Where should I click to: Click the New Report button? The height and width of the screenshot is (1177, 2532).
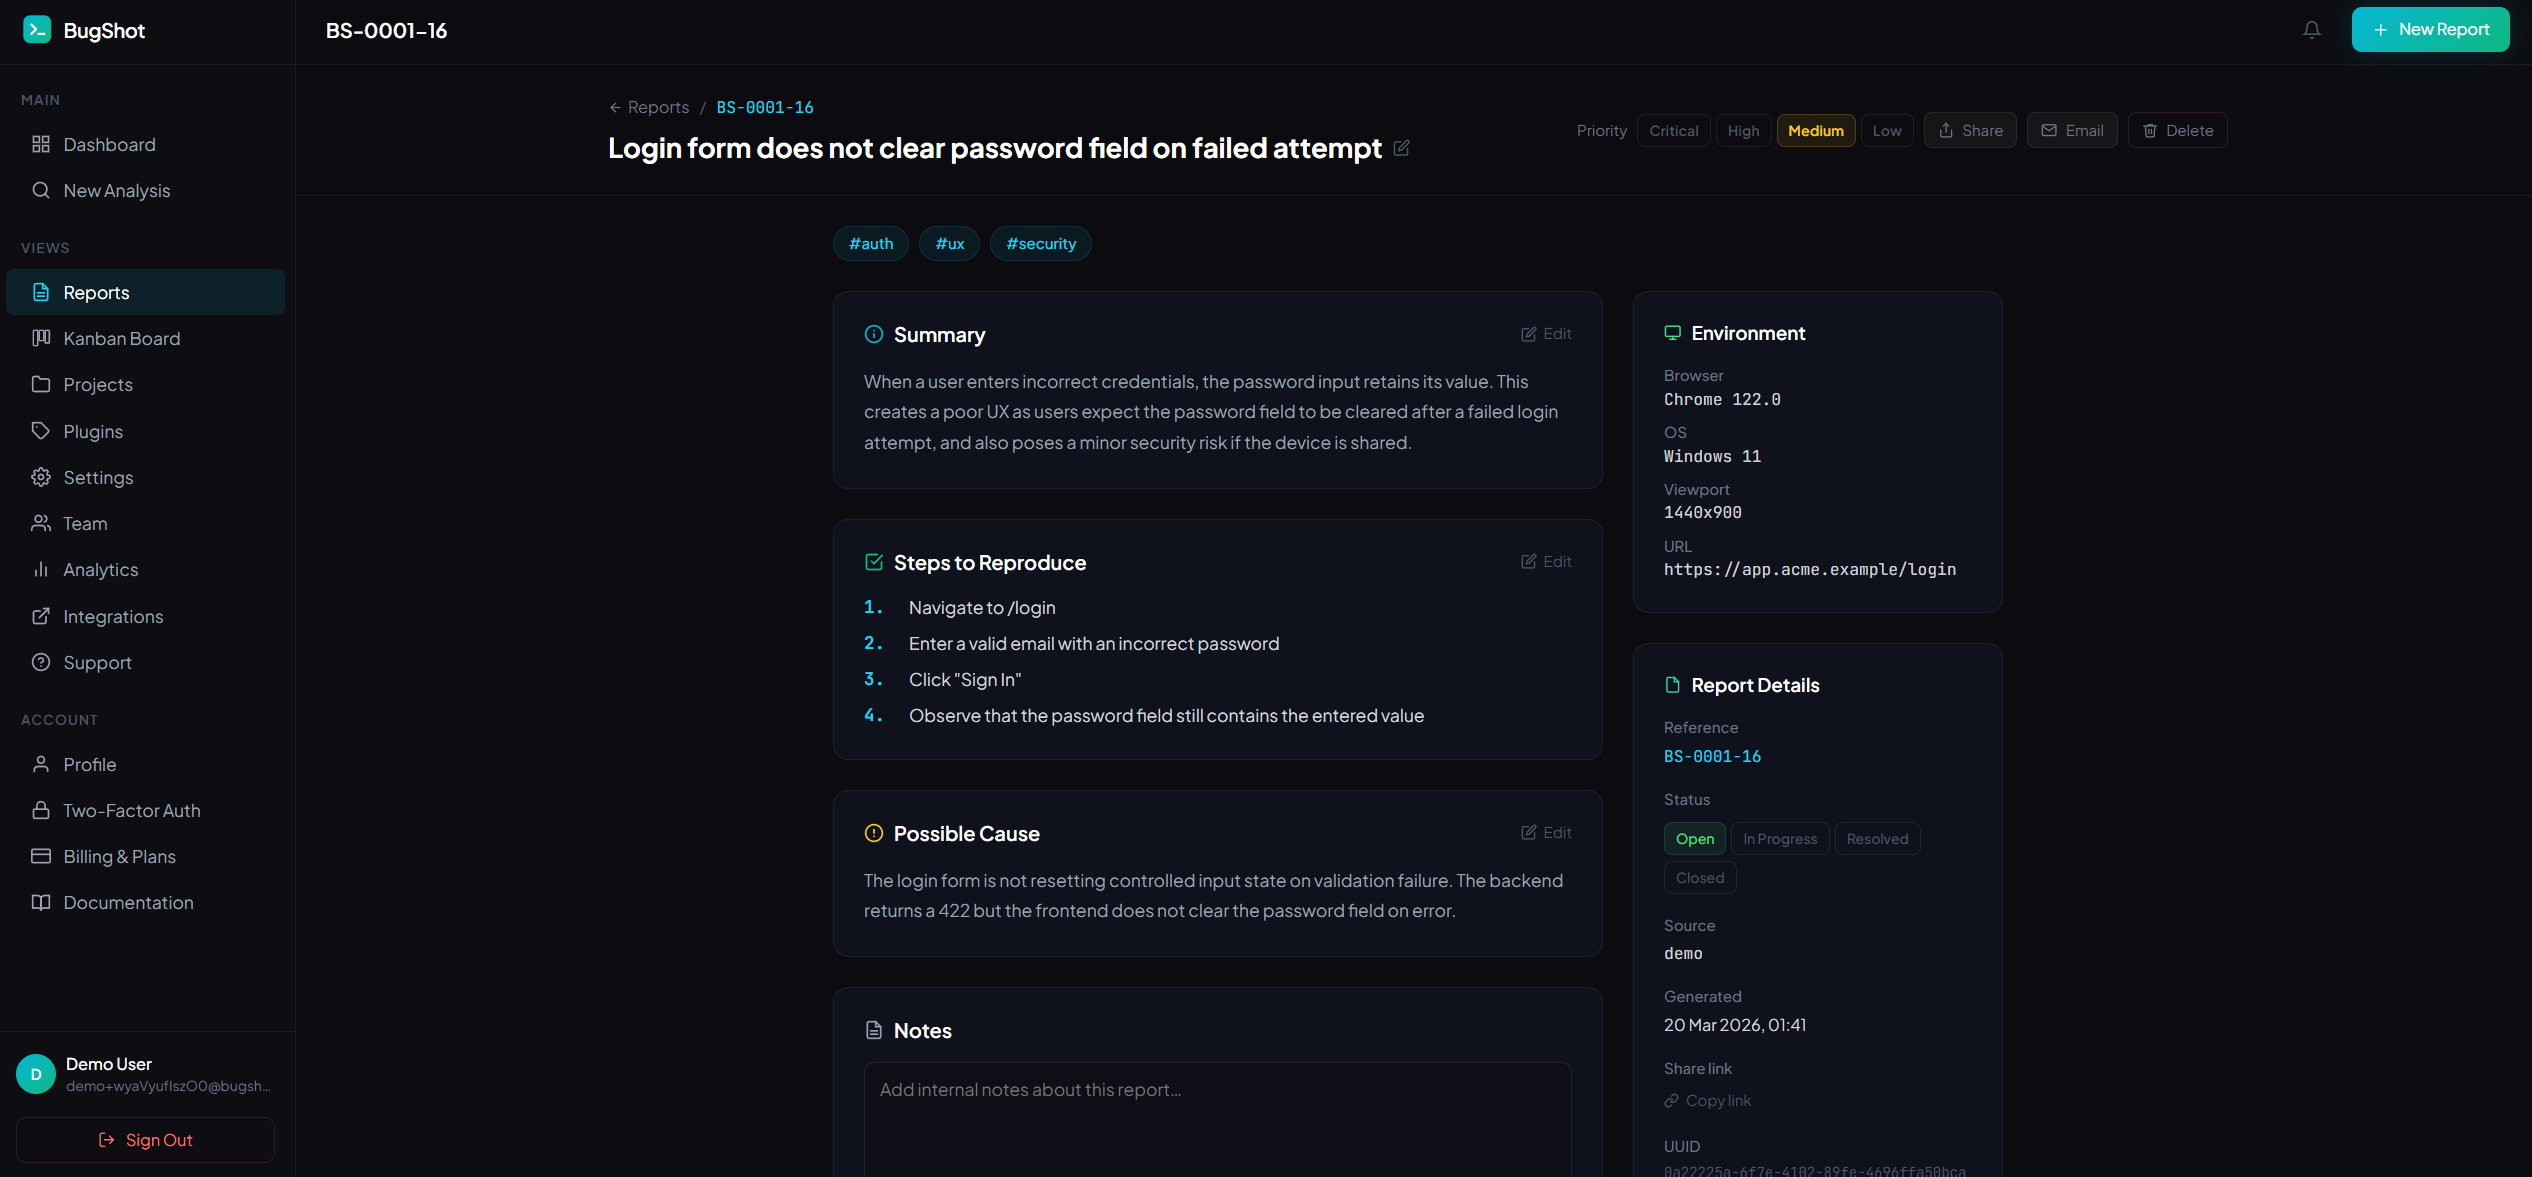[x=2429, y=30]
